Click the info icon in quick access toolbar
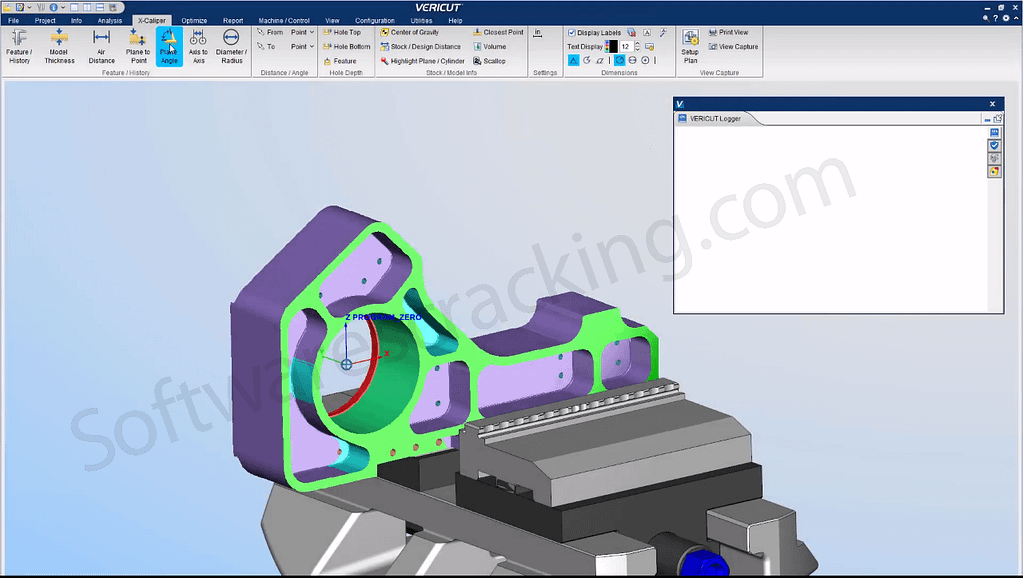This screenshot has height=578, width=1023. pyautogui.click(x=53, y=7)
